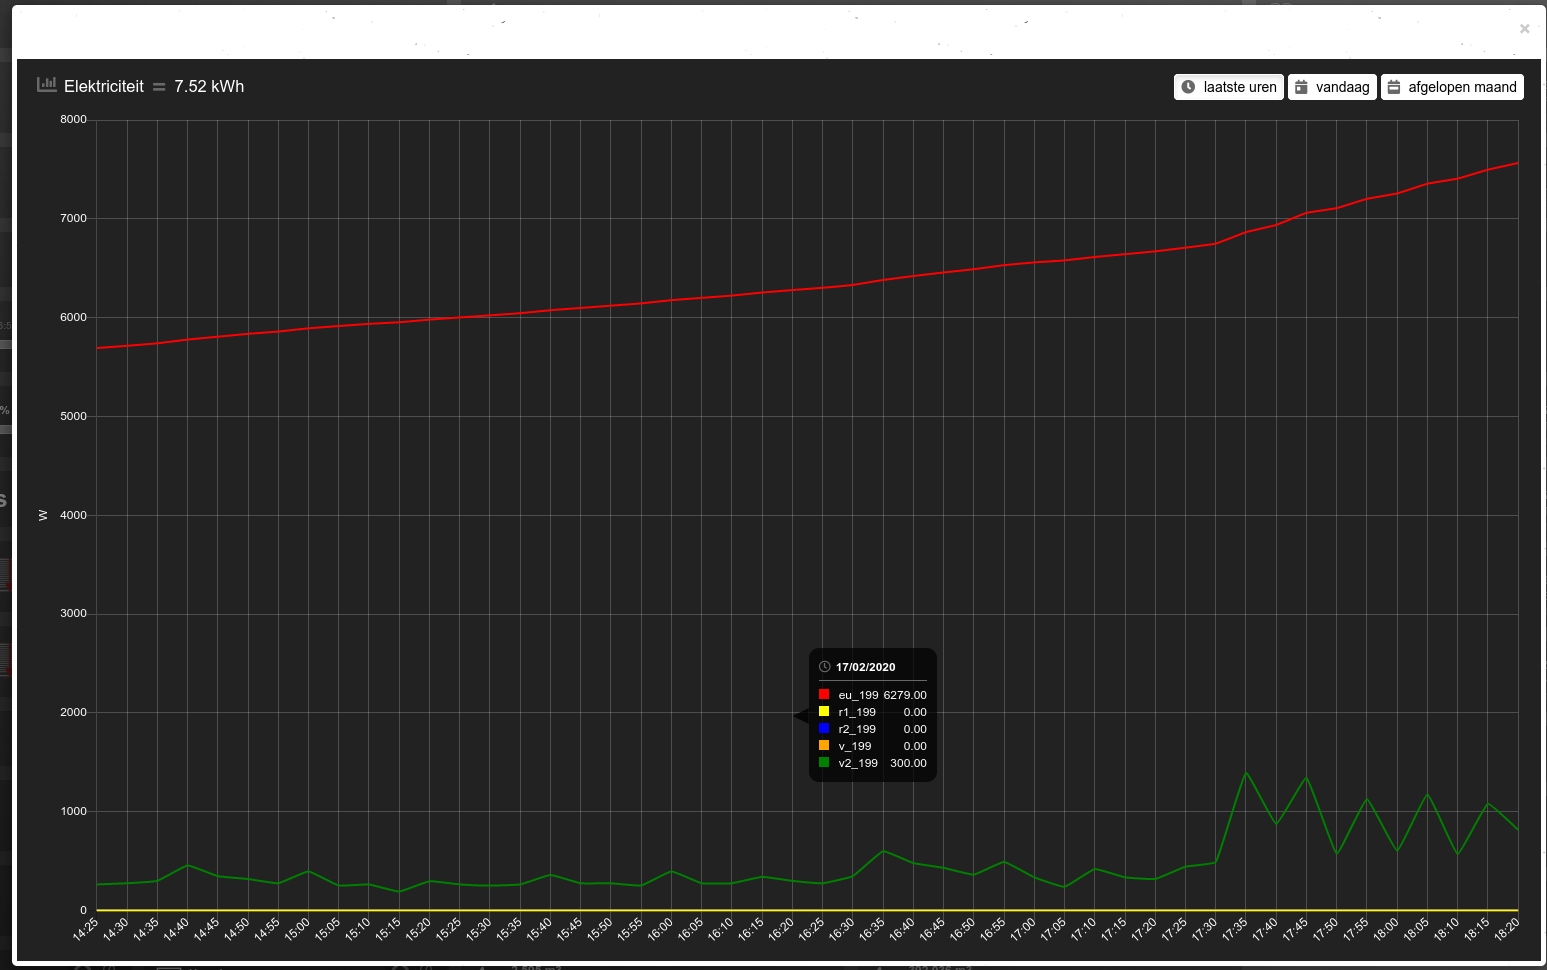Click the '1000' y-axis label

click(73, 811)
